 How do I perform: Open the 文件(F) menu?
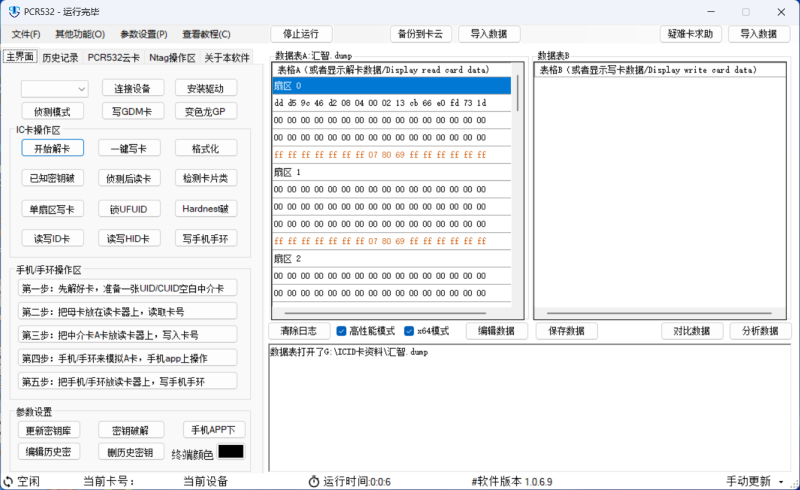pyautogui.click(x=26, y=34)
